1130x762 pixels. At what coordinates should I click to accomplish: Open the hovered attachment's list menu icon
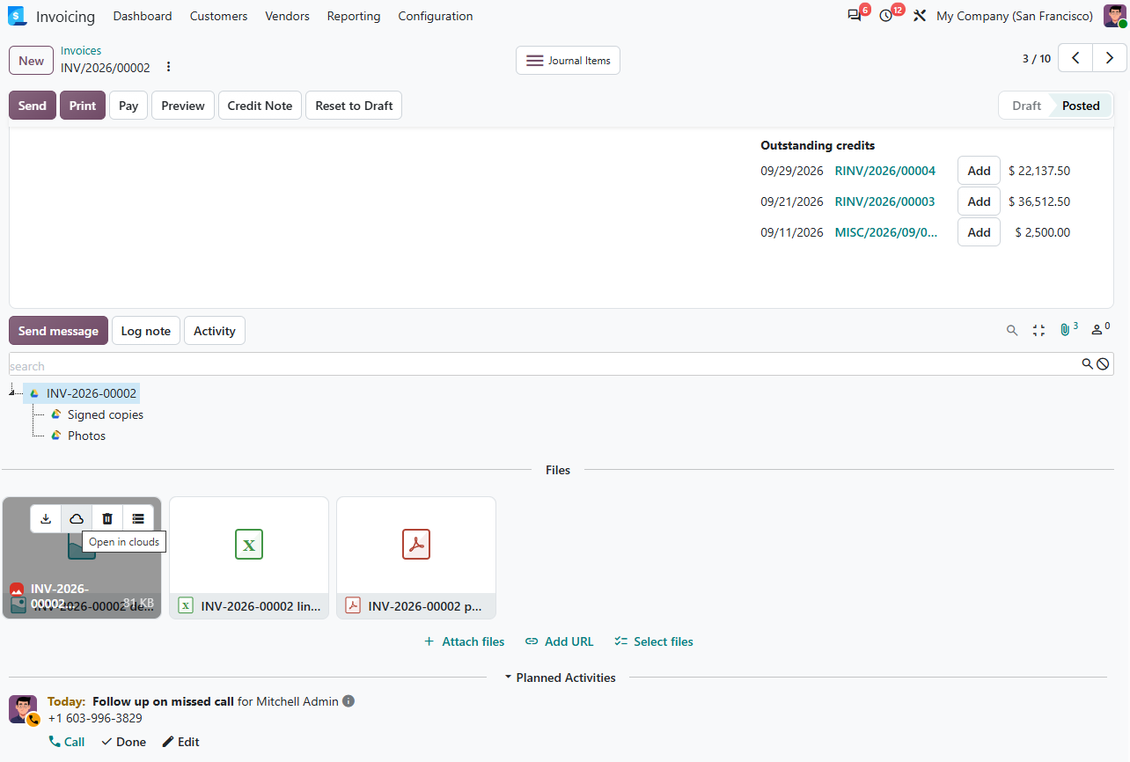click(x=138, y=519)
